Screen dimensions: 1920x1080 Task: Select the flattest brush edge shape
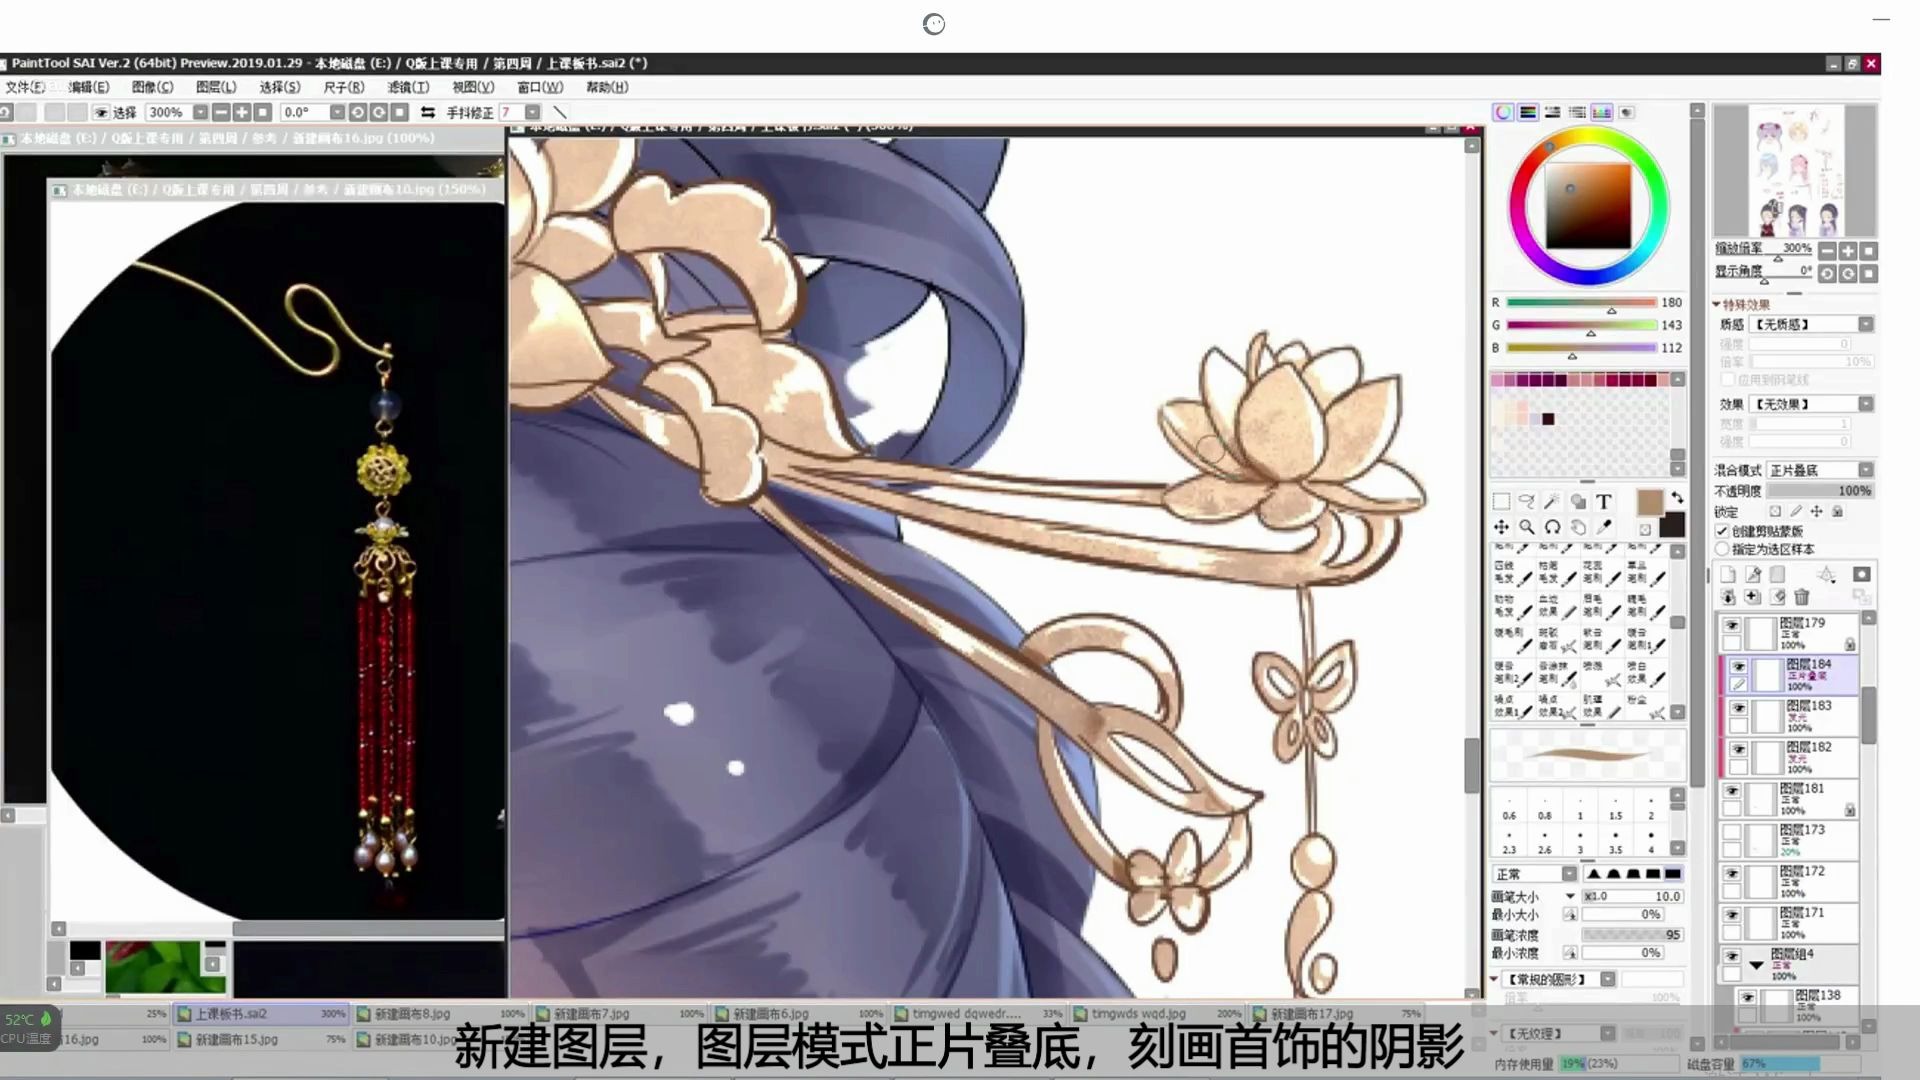click(1673, 874)
